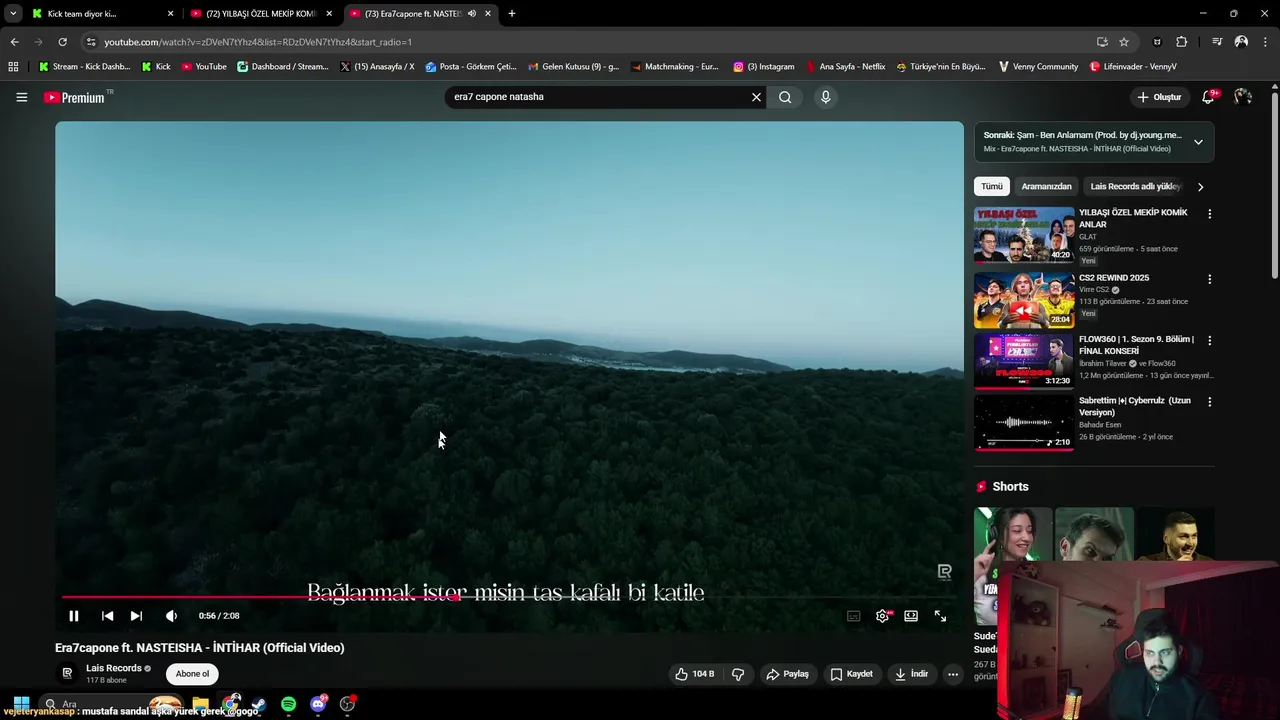This screenshot has width=1280, height=720.
Task: Open more actions three-dot button
Action: tap(953, 674)
